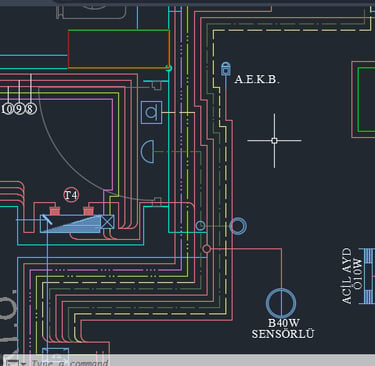Click the circled number 9 tag
The height and width of the screenshot is (366, 375).
19,109
